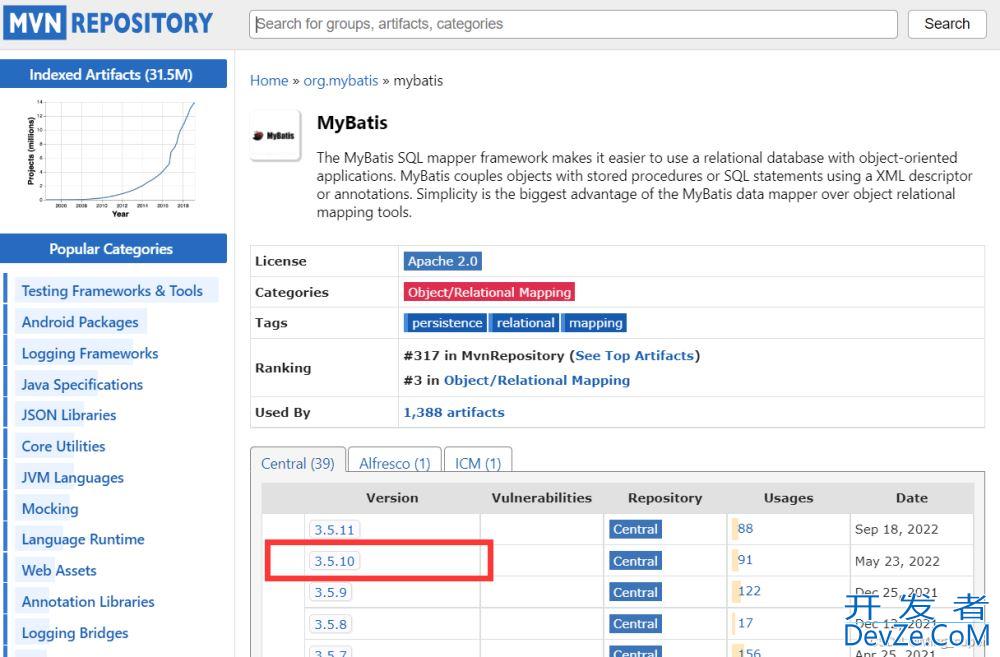Click the Repository column header
The width and height of the screenshot is (1000, 657).
(665, 498)
